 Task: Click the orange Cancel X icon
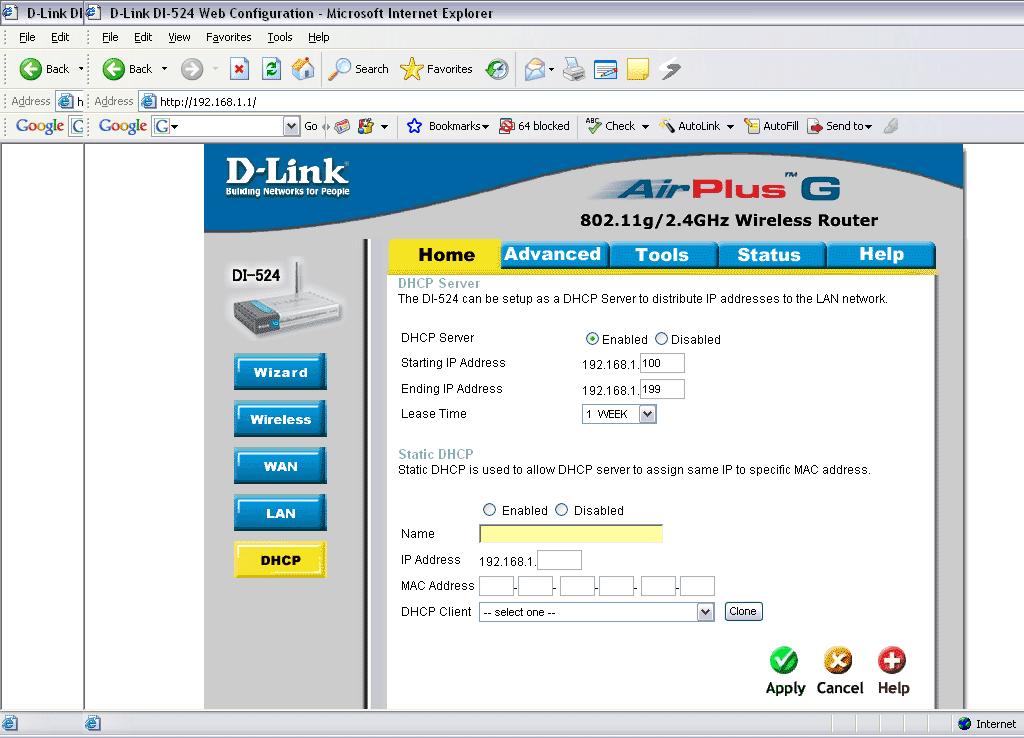tap(838, 660)
